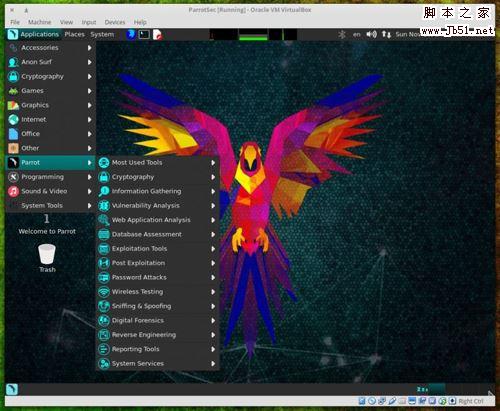Click the Office document icon
The width and height of the screenshot is (500, 411).
pos(13,134)
